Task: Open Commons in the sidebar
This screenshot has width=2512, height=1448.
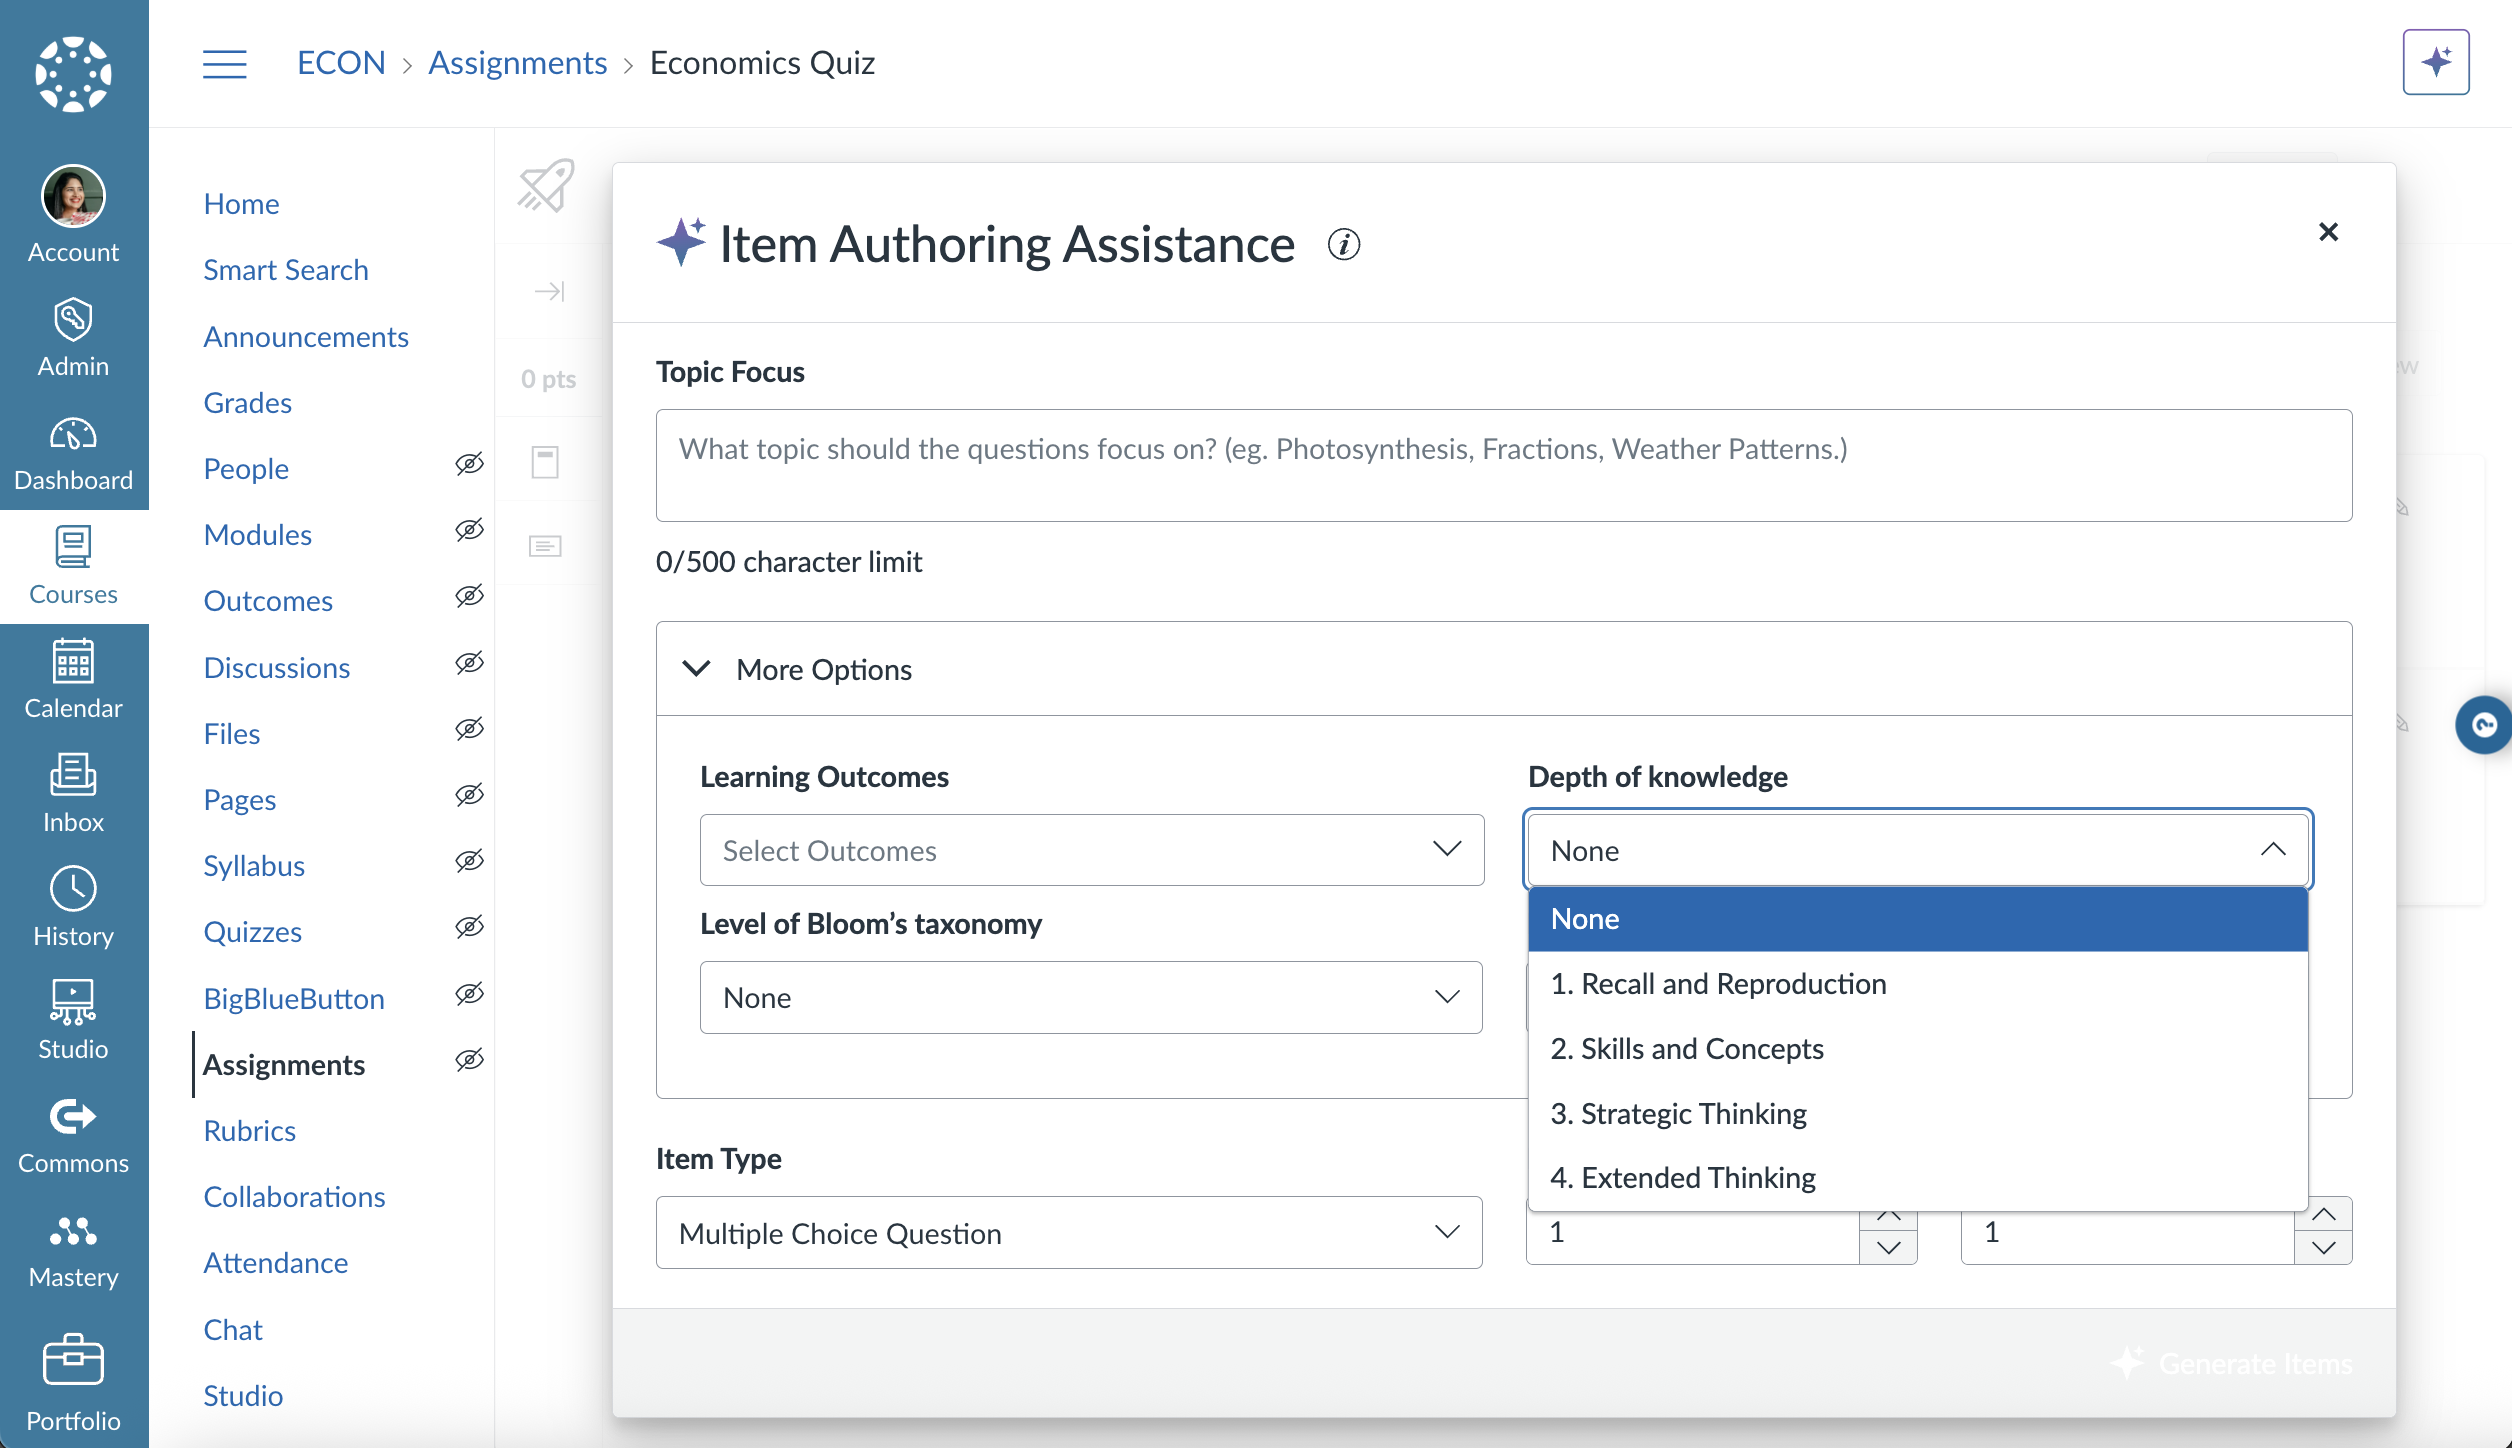Action: tap(73, 1135)
